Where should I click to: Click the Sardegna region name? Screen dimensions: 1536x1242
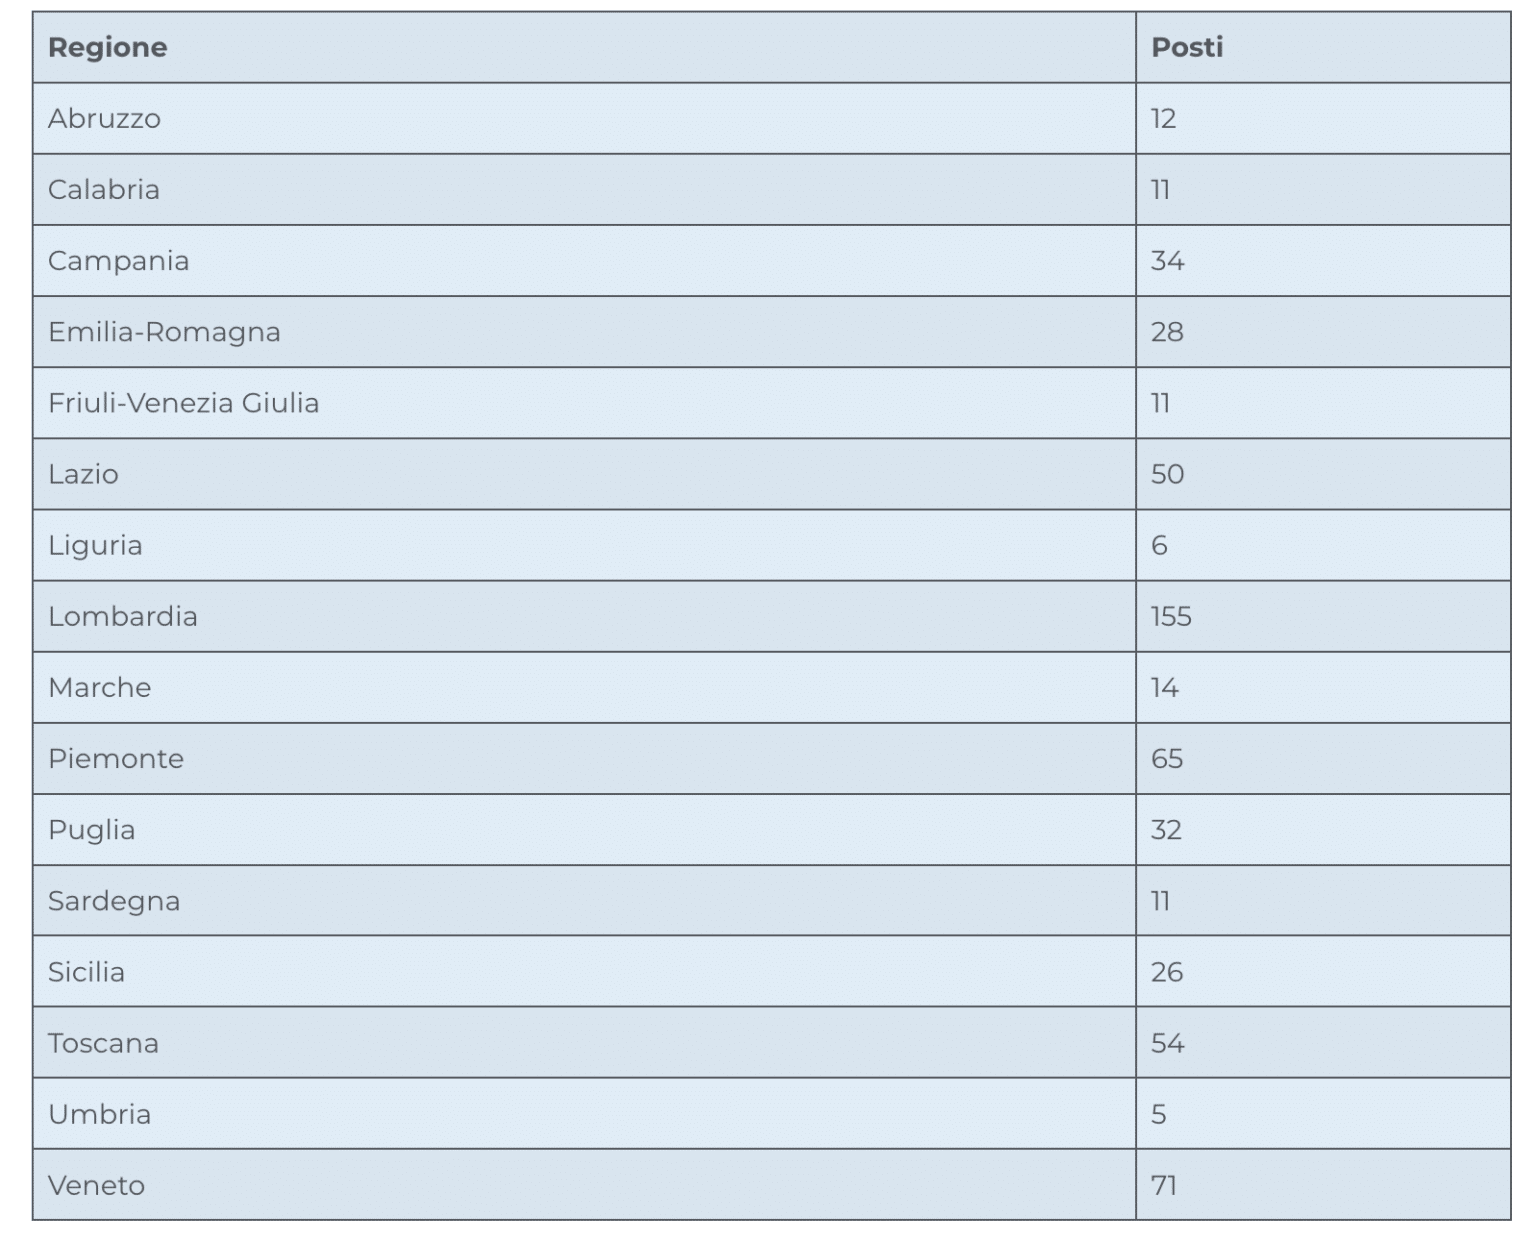click(x=114, y=901)
